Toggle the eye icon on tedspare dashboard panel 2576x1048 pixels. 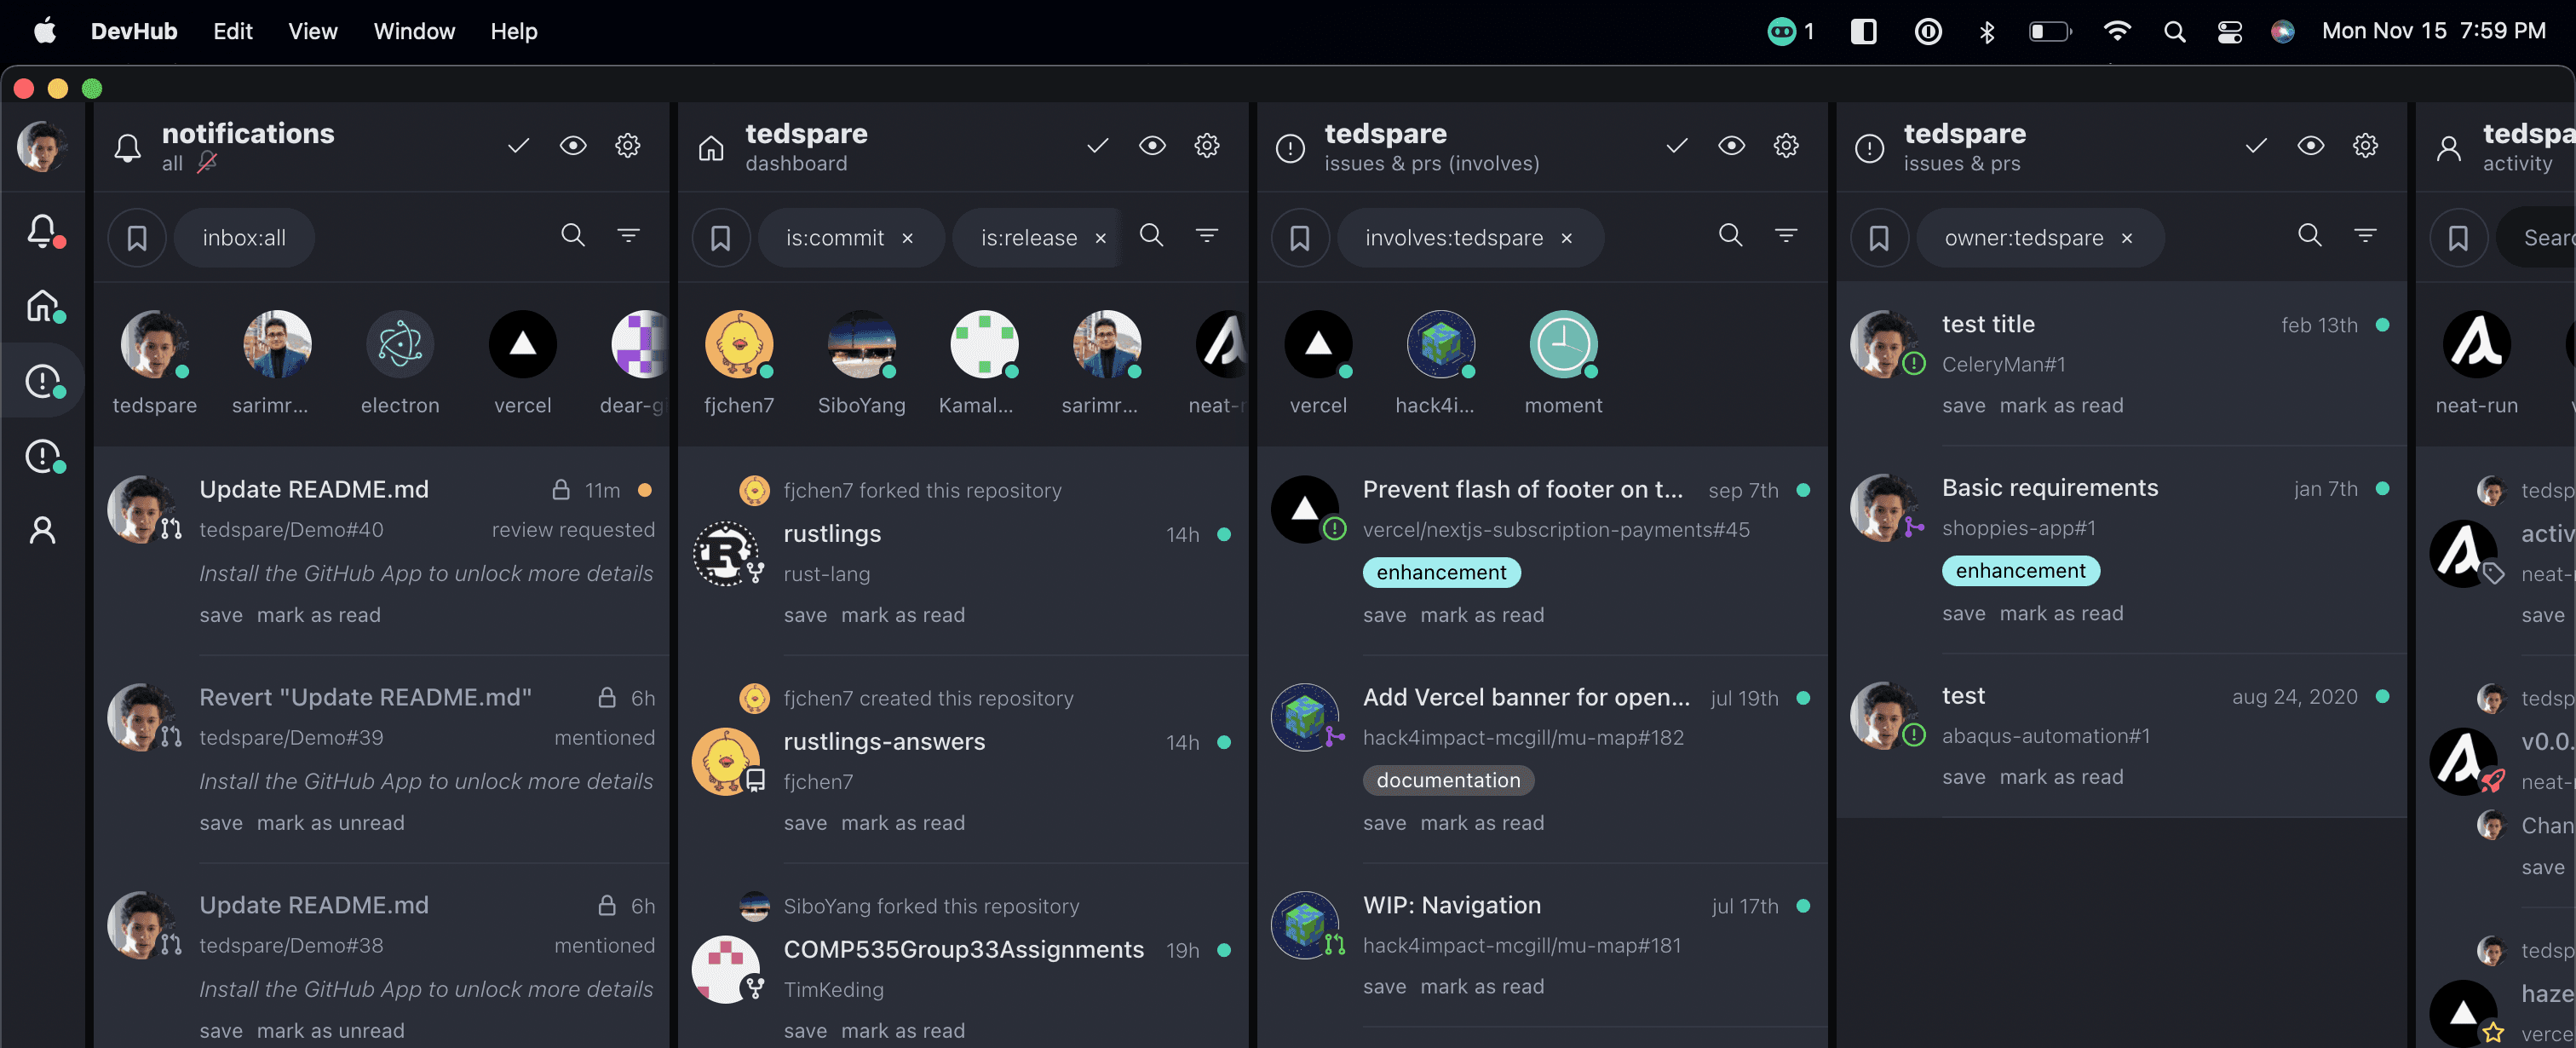(x=1152, y=145)
